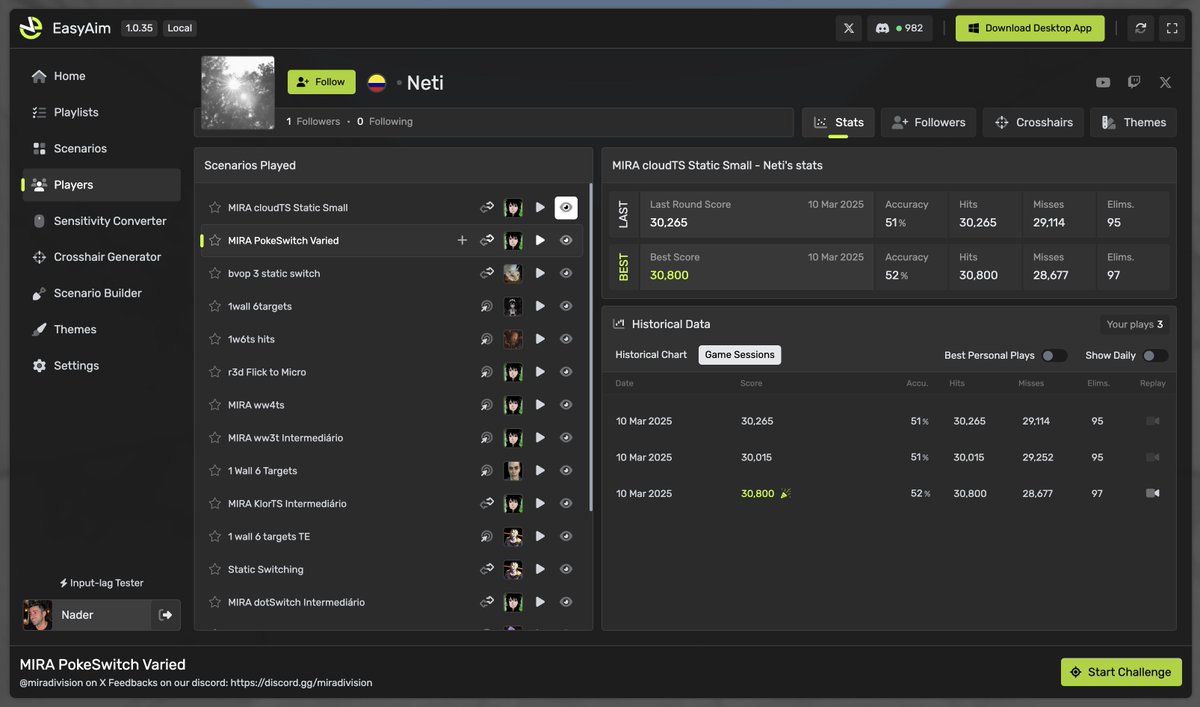
Task: Open the Input-lag Tester
Action: tap(101, 583)
